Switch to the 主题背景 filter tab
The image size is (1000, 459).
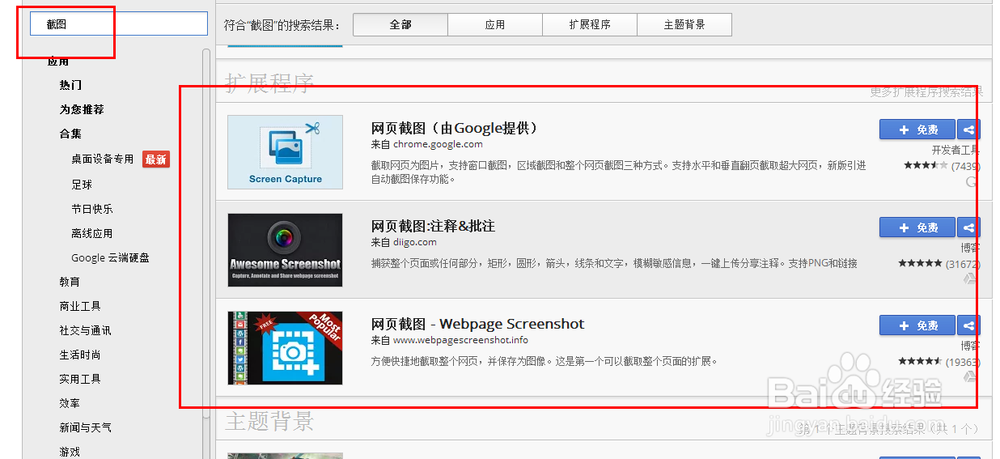tap(684, 25)
